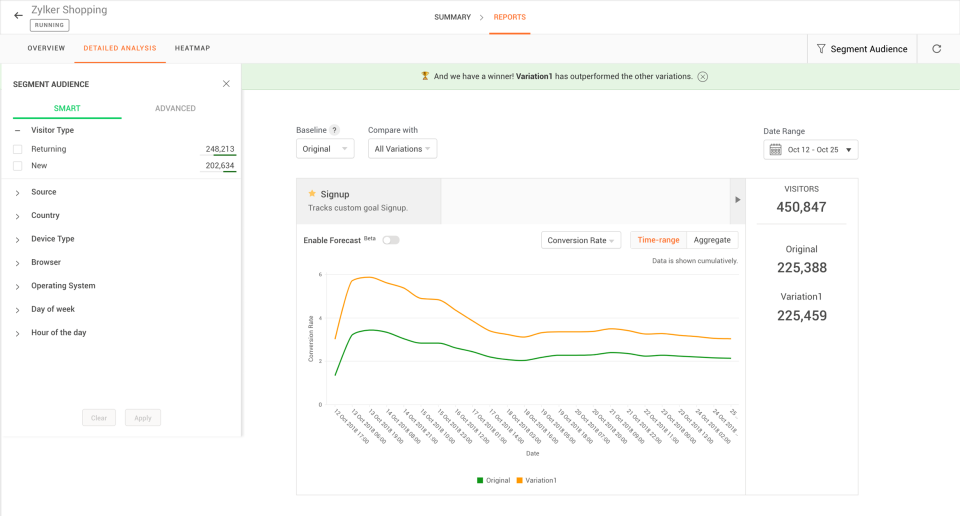The width and height of the screenshot is (960, 516).
Task: Click the Apply button in the segment panel
Action: (x=143, y=418)
